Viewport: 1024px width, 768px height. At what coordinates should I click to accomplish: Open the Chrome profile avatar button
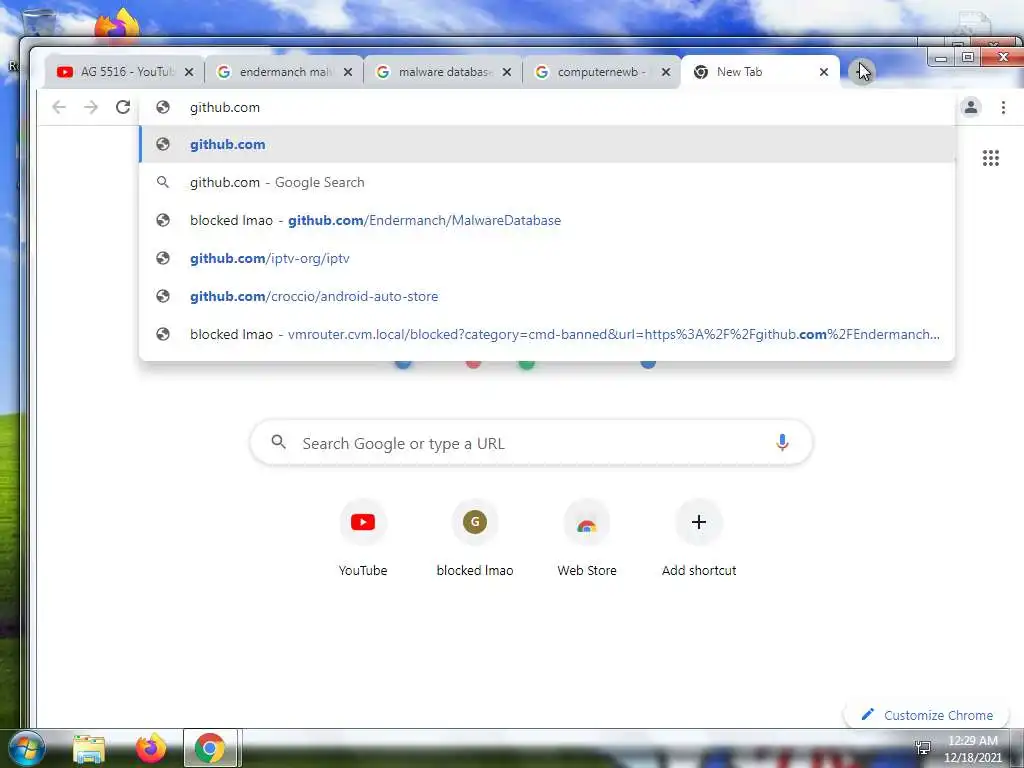point(970,107)
